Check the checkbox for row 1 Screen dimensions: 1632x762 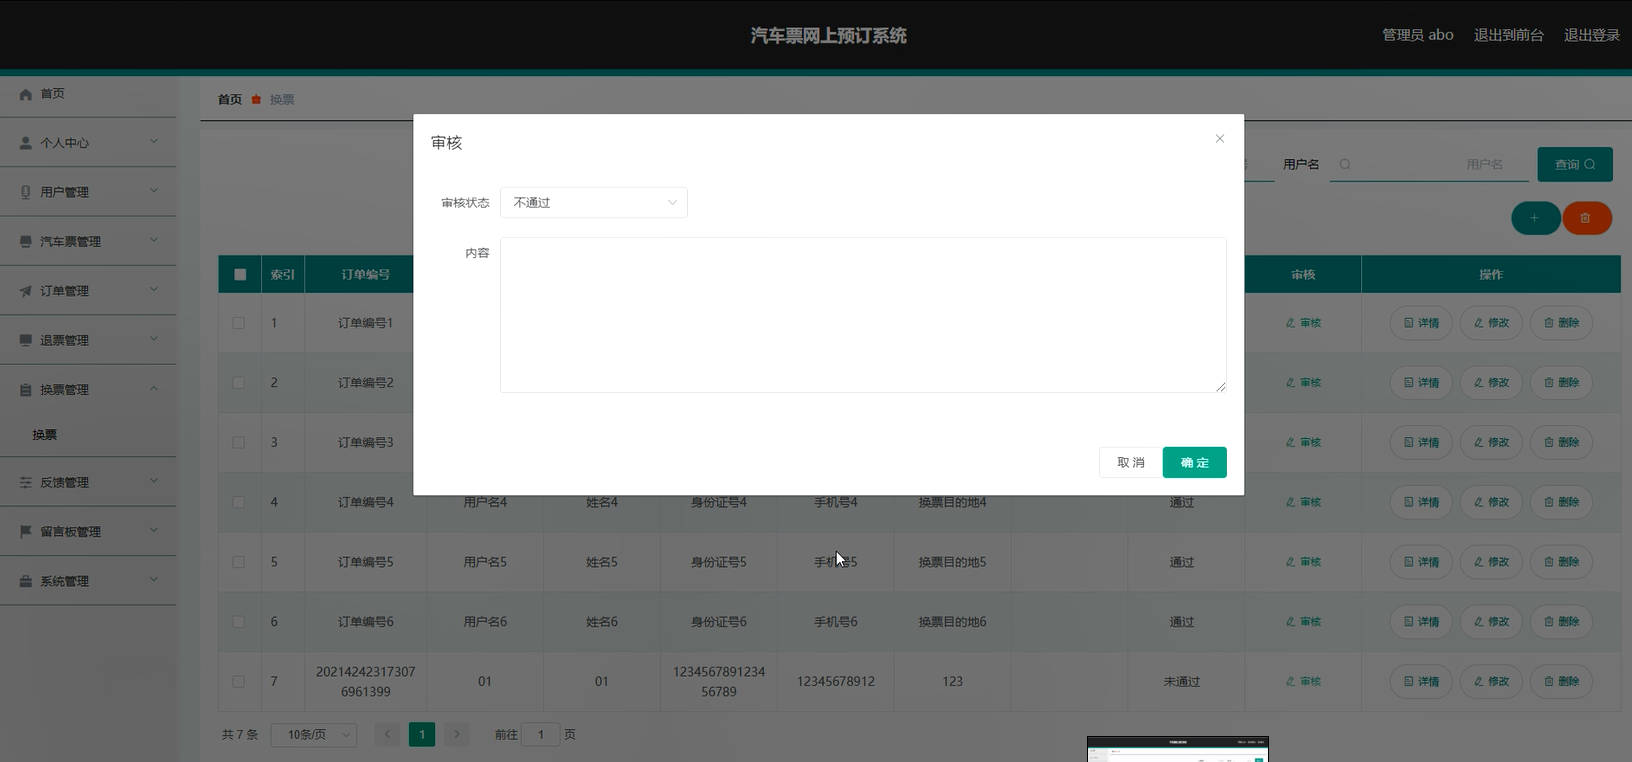(x=239, y=323)
